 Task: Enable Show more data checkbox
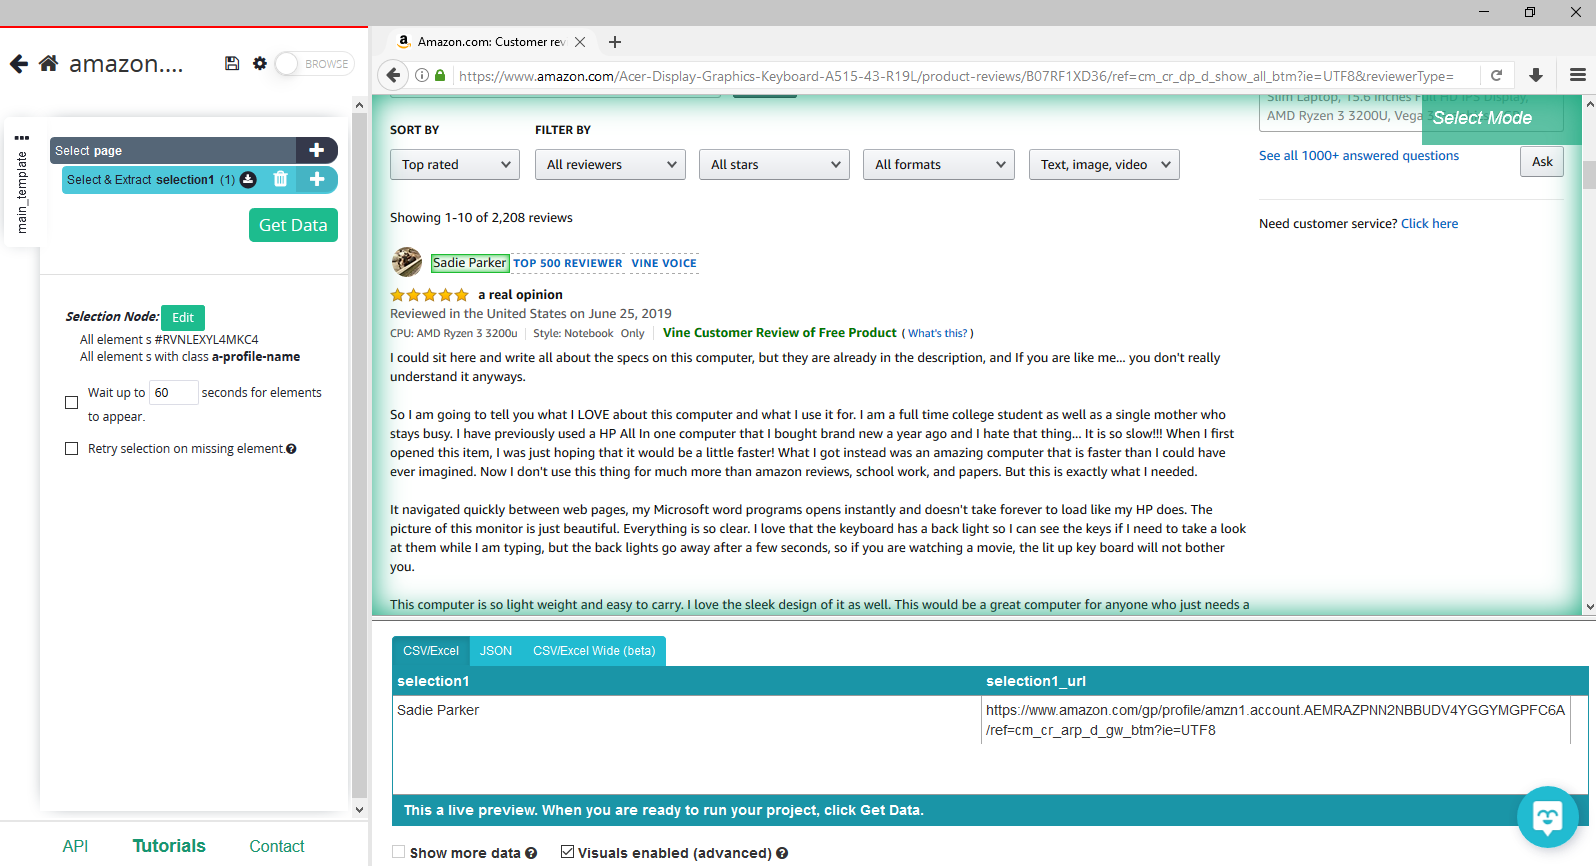[399, 852]
